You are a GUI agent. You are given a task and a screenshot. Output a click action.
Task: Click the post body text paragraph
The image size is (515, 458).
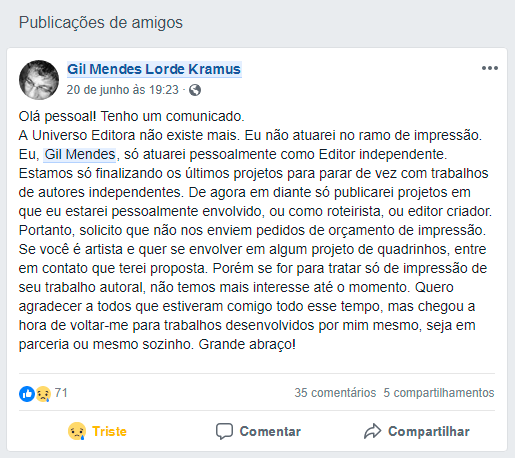(x=255, y=230)
